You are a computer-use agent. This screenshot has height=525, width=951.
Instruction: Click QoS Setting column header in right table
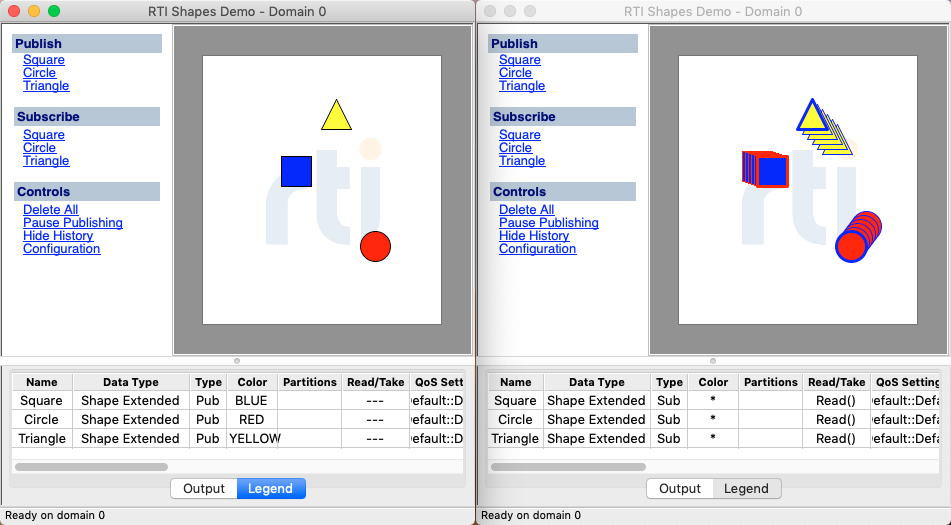905,382
